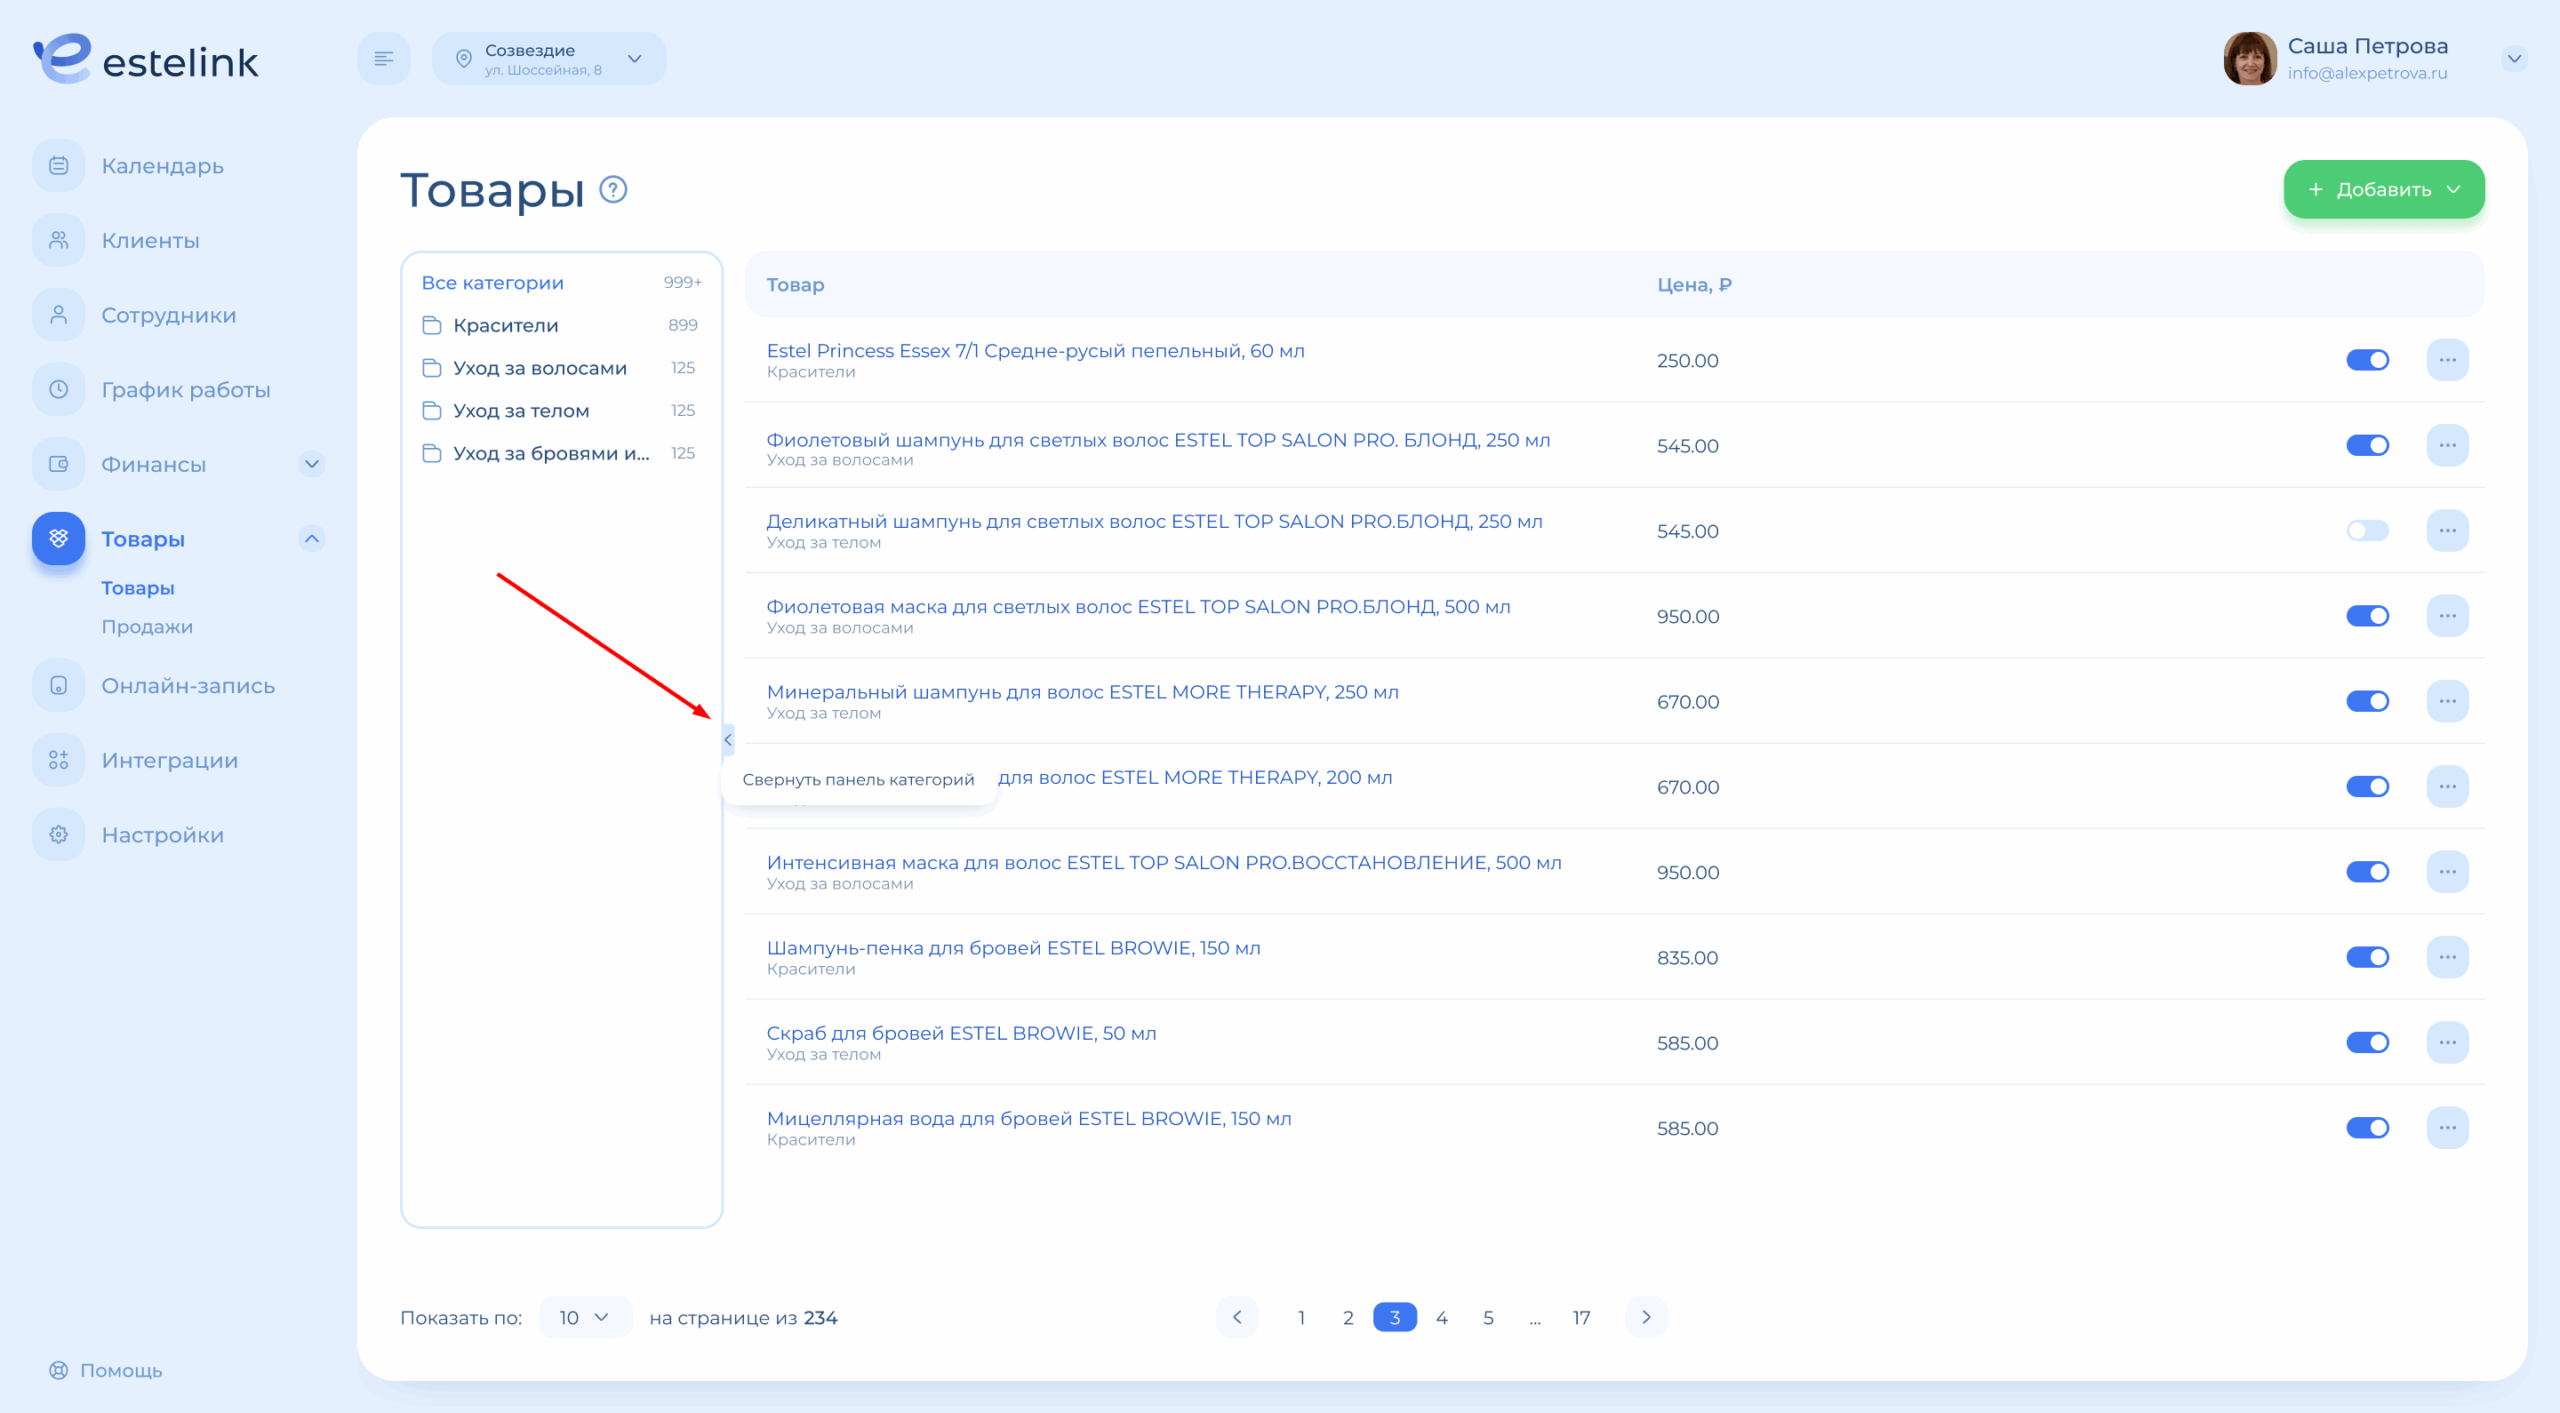Toggle the 670.00 MORE THERAPY 200 мл product
Screen dimensions: 2560x1413
2367,786
